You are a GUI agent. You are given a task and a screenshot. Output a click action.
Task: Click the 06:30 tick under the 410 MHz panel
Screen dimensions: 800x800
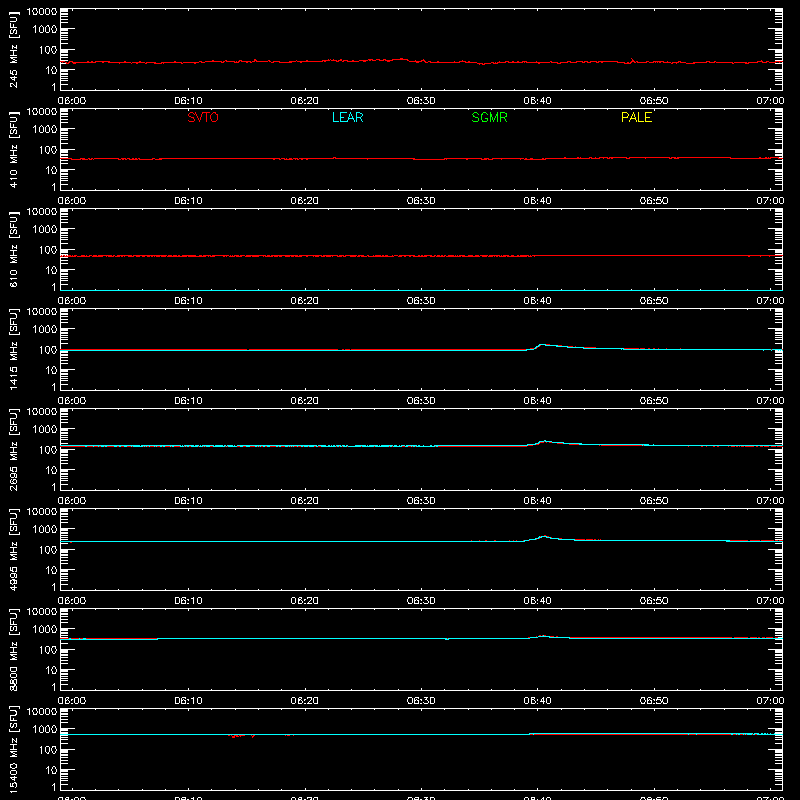coord(421,201)
